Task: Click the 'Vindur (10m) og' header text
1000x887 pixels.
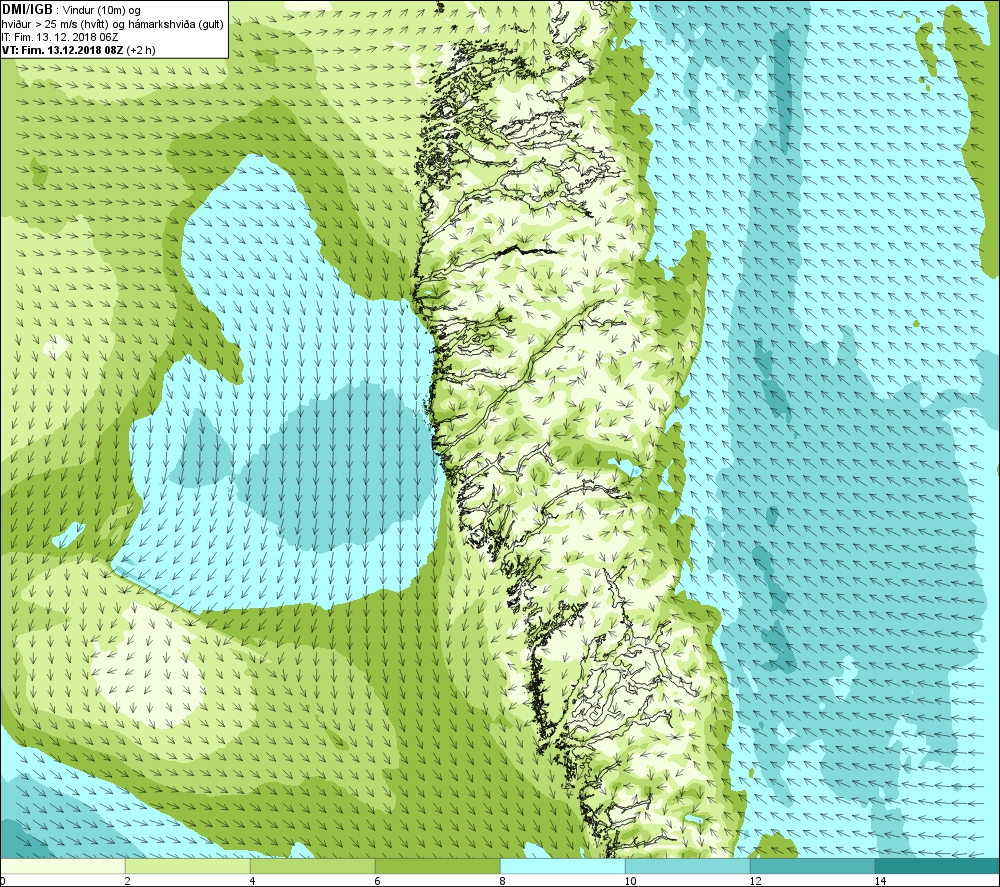Action: 101,10
